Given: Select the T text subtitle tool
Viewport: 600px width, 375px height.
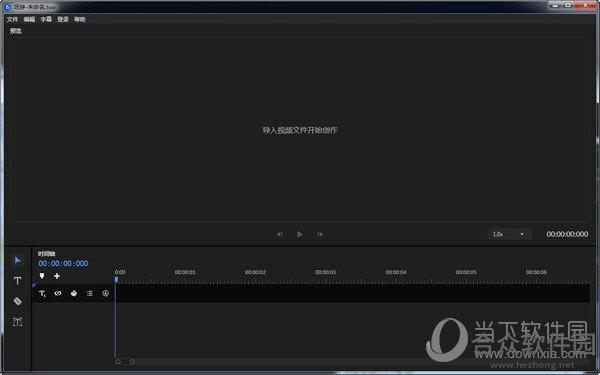Looking at the screenshot, I should click(17, 280).
